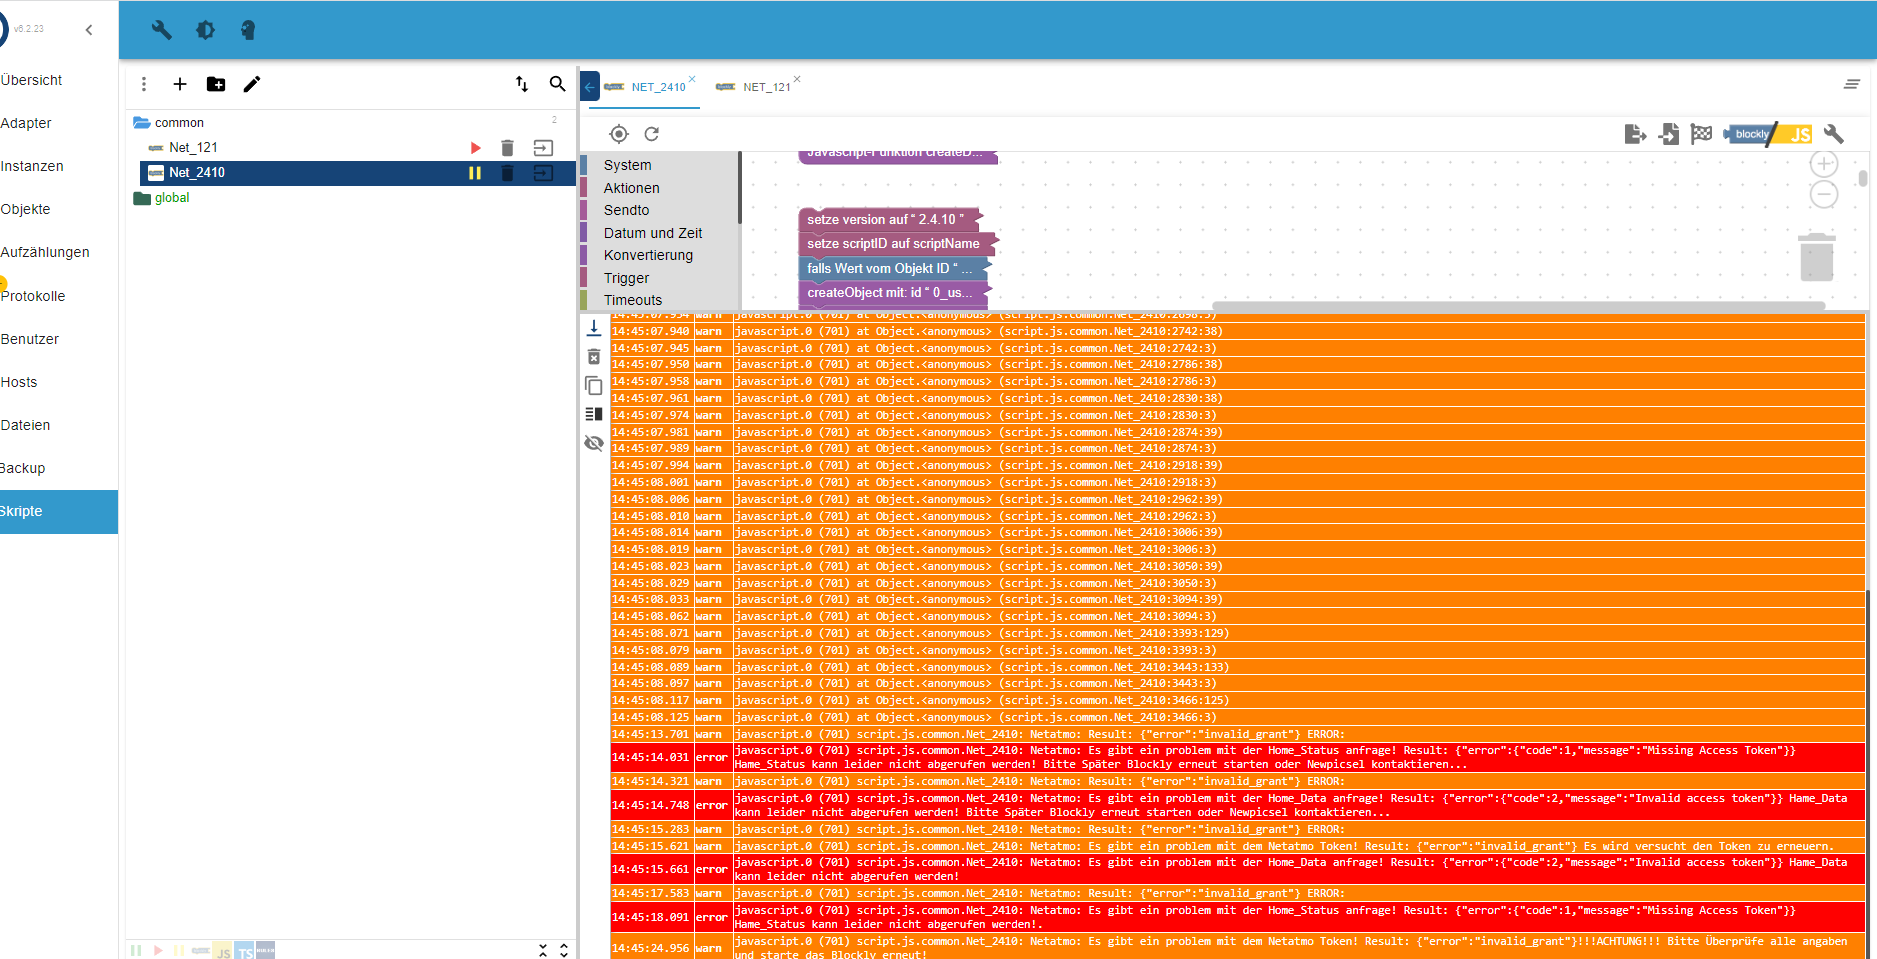Delete the Net_2410 script
Screen dimensions: 1877x959
(507, 173)
